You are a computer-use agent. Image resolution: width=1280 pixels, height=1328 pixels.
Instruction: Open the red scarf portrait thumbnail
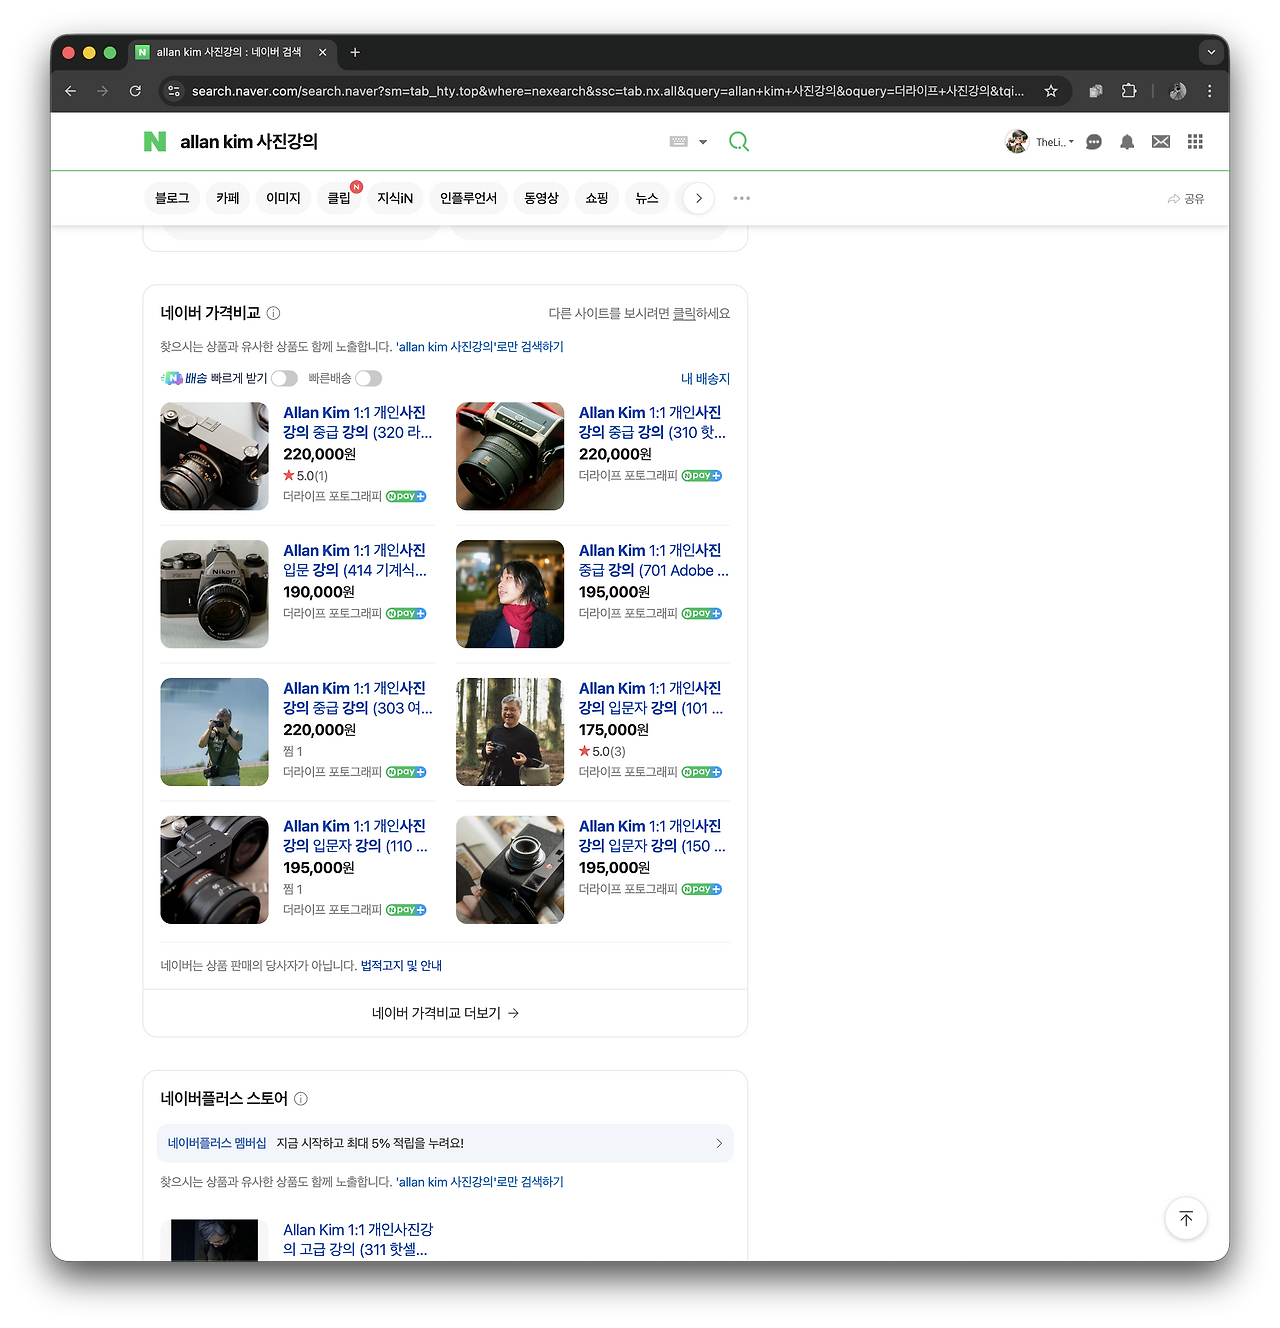click(x=510, y=594)
